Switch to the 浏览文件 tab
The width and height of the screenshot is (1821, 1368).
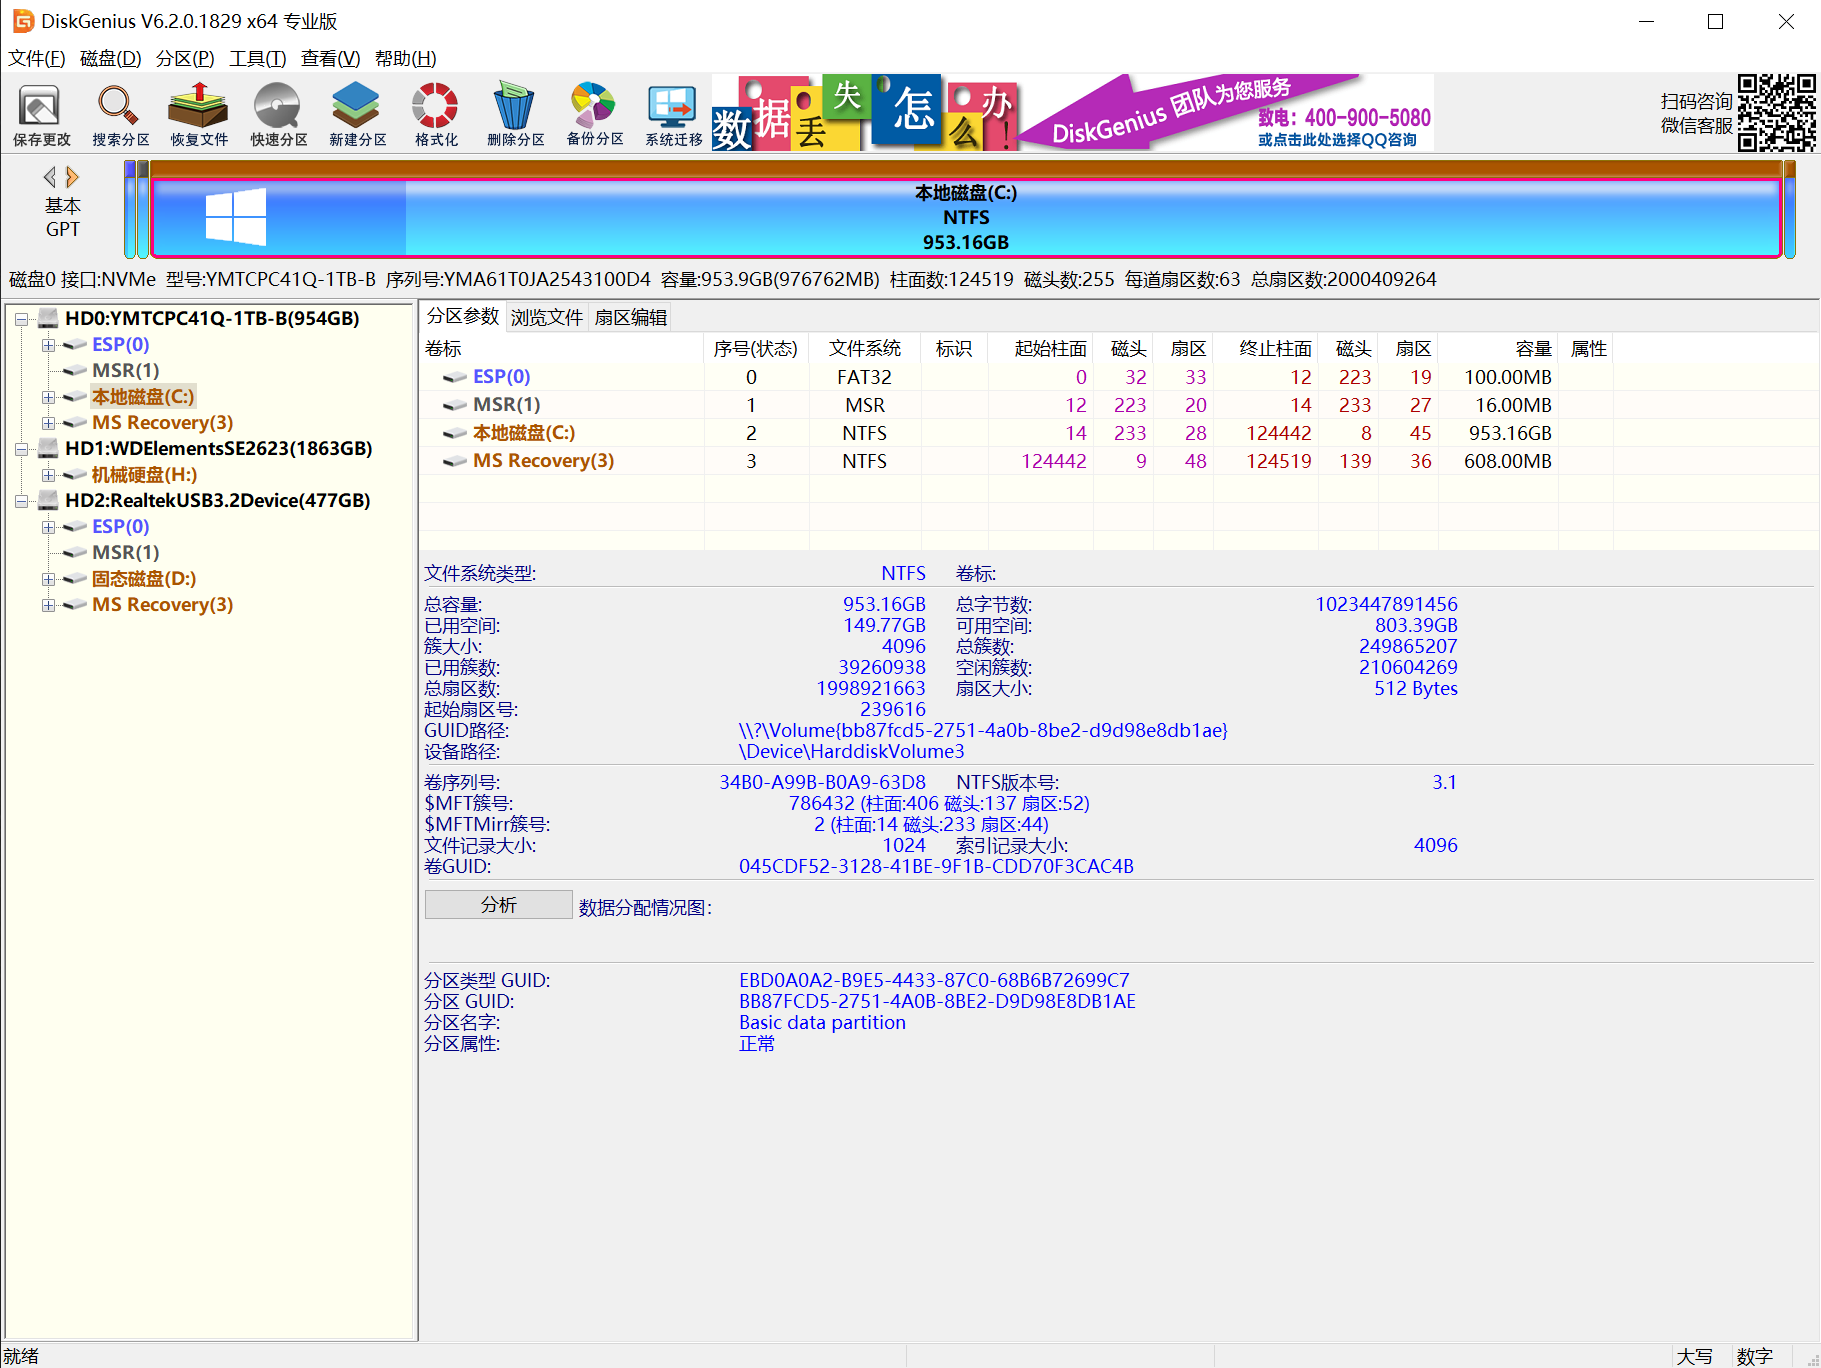tap(547, 318)
